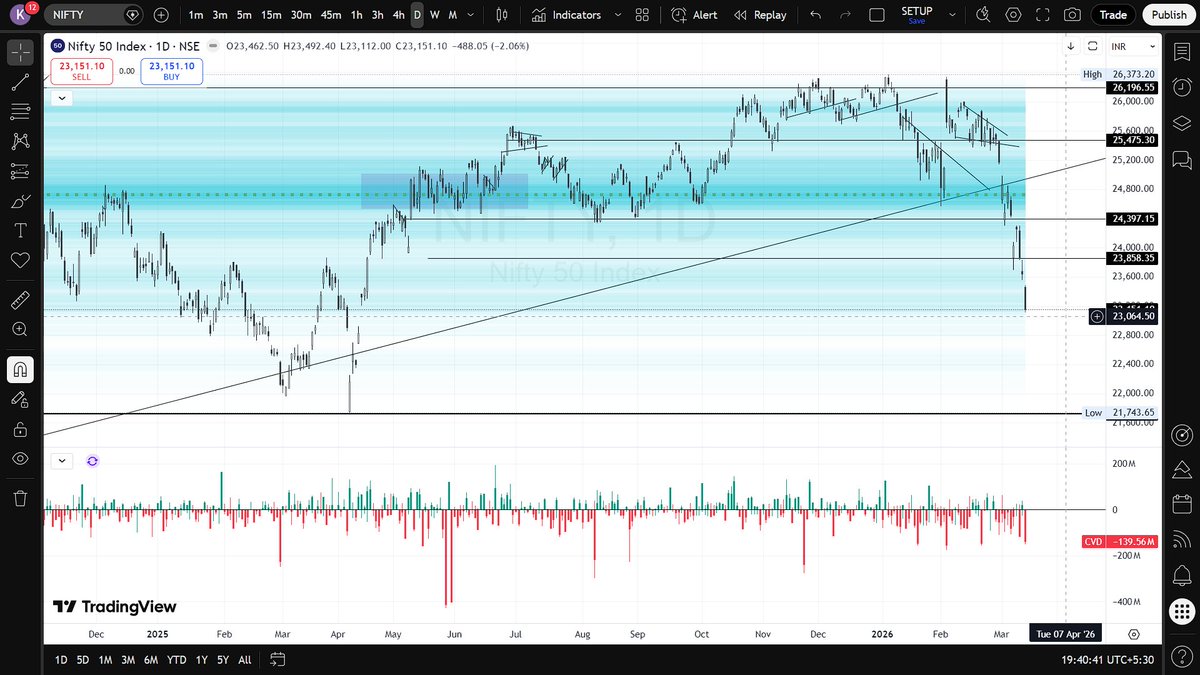Viewport: 1200px width, 675px height.
Task: Open the candle chart type selector
Action: point(503,15)
